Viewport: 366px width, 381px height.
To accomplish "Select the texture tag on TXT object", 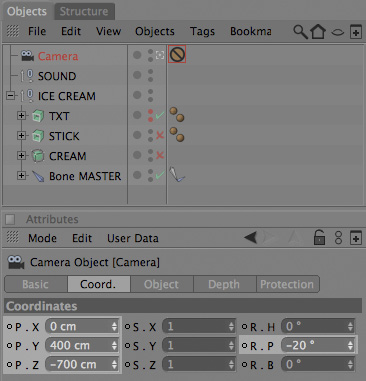I will [x=177, y=115].
